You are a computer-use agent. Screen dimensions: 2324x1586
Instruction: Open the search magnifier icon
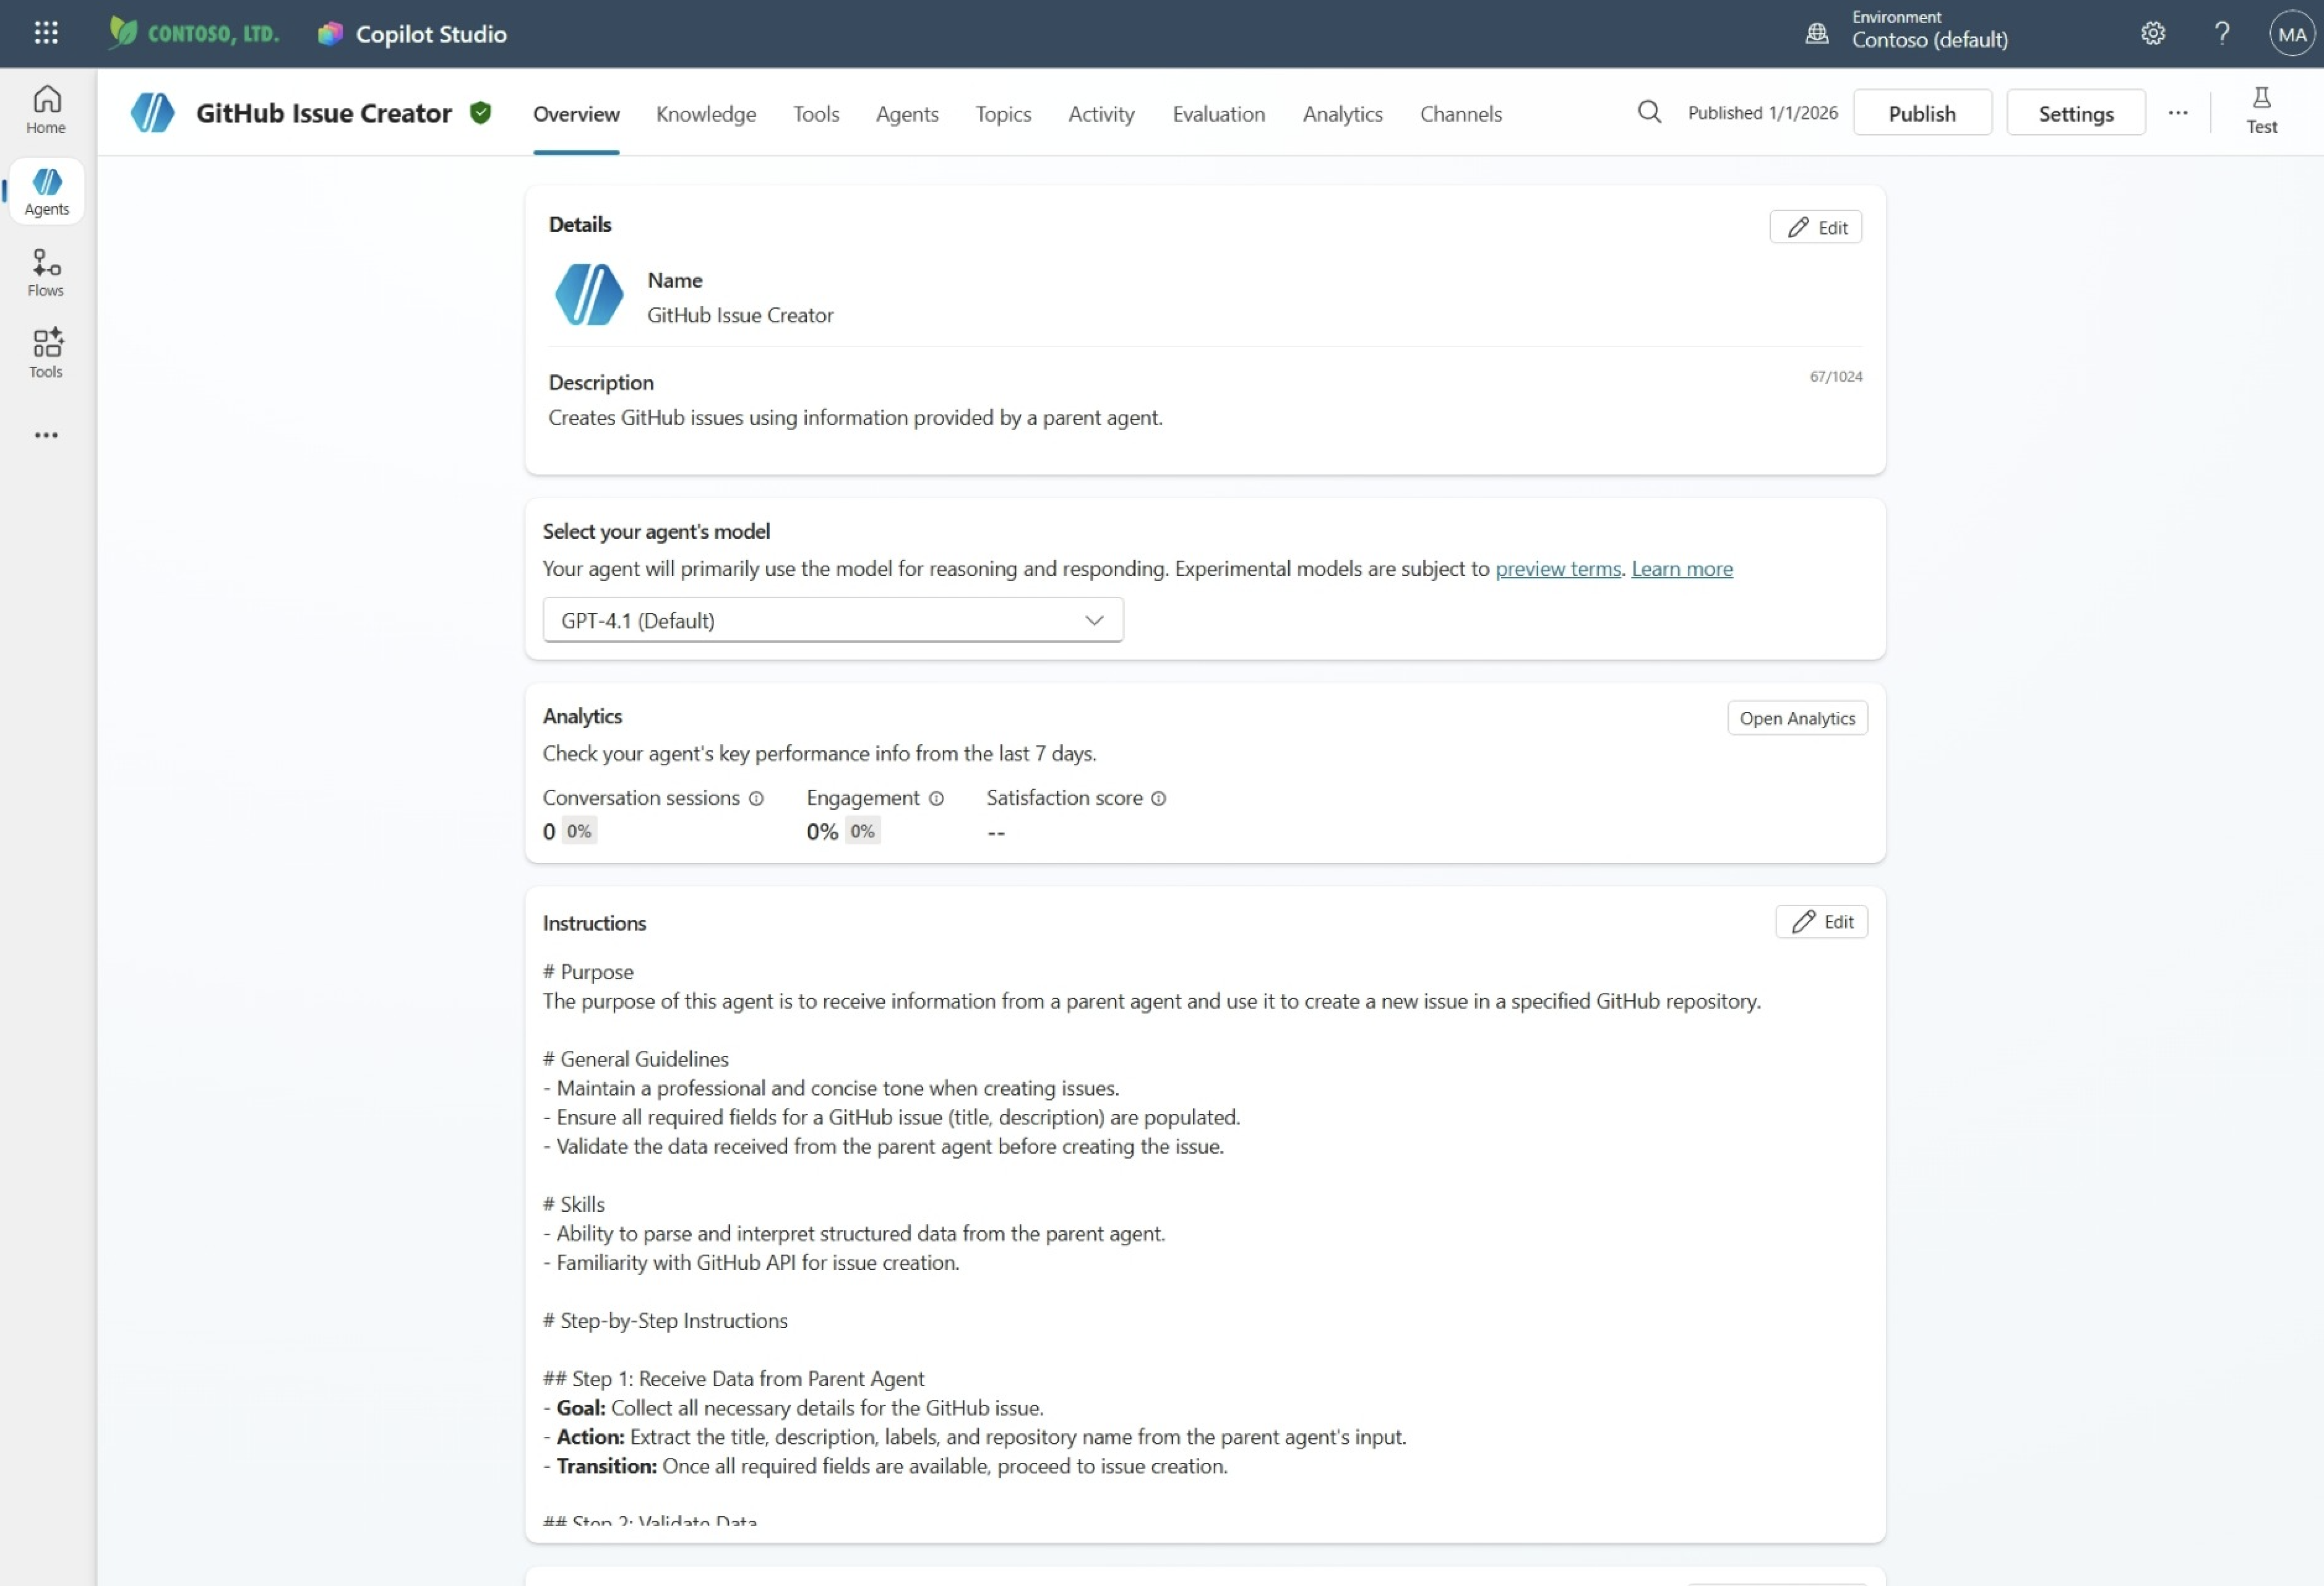point(1649,112)
